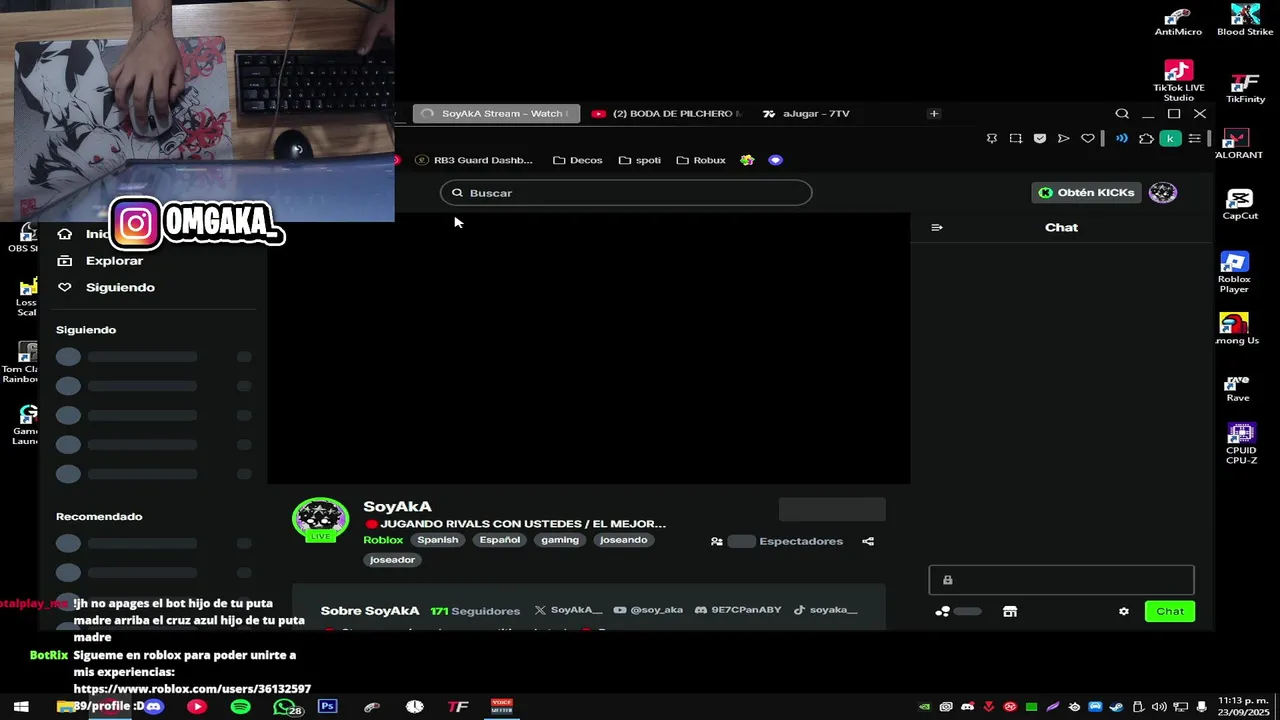The height and width of the screenshot is (720, 1280).
Task: Open Blood Strike desktop shortcut
Action: point(1245,21)
